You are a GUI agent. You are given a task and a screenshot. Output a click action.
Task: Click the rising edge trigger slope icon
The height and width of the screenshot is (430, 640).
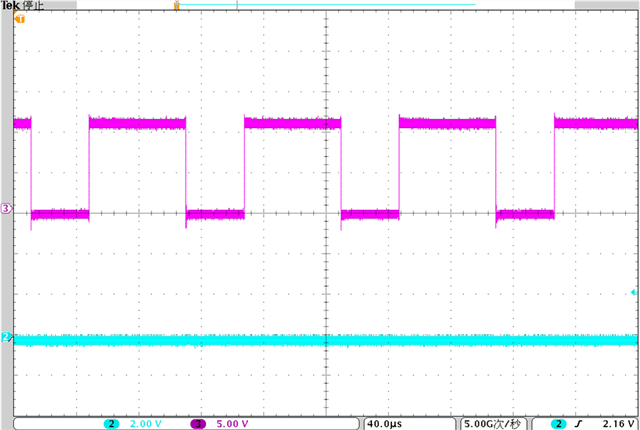(577, 424)
